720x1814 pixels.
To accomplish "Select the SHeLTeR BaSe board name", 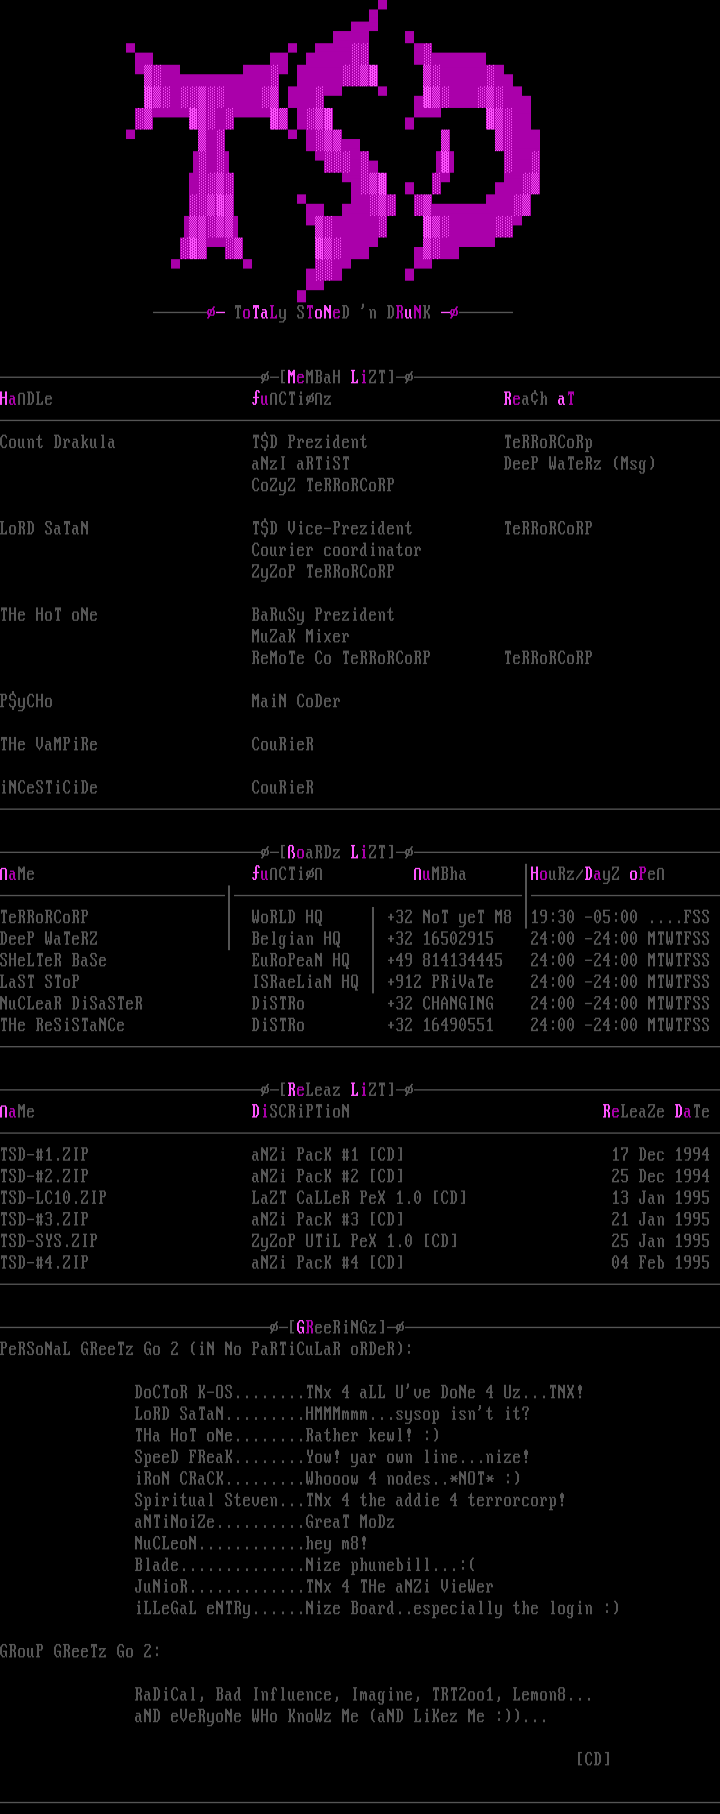I will point(53,960).
